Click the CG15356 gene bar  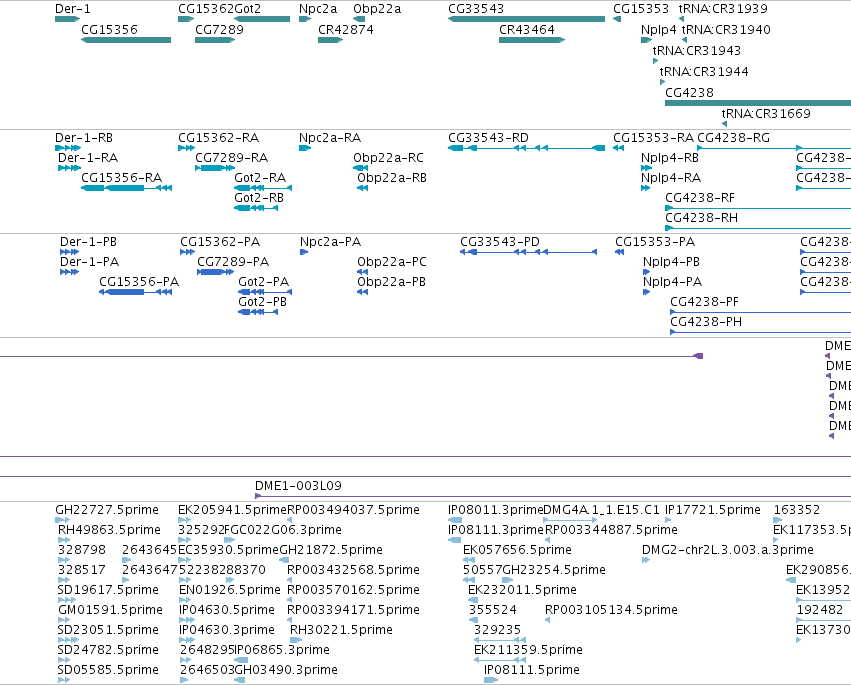pyautogui.click(x=126, y=40)
